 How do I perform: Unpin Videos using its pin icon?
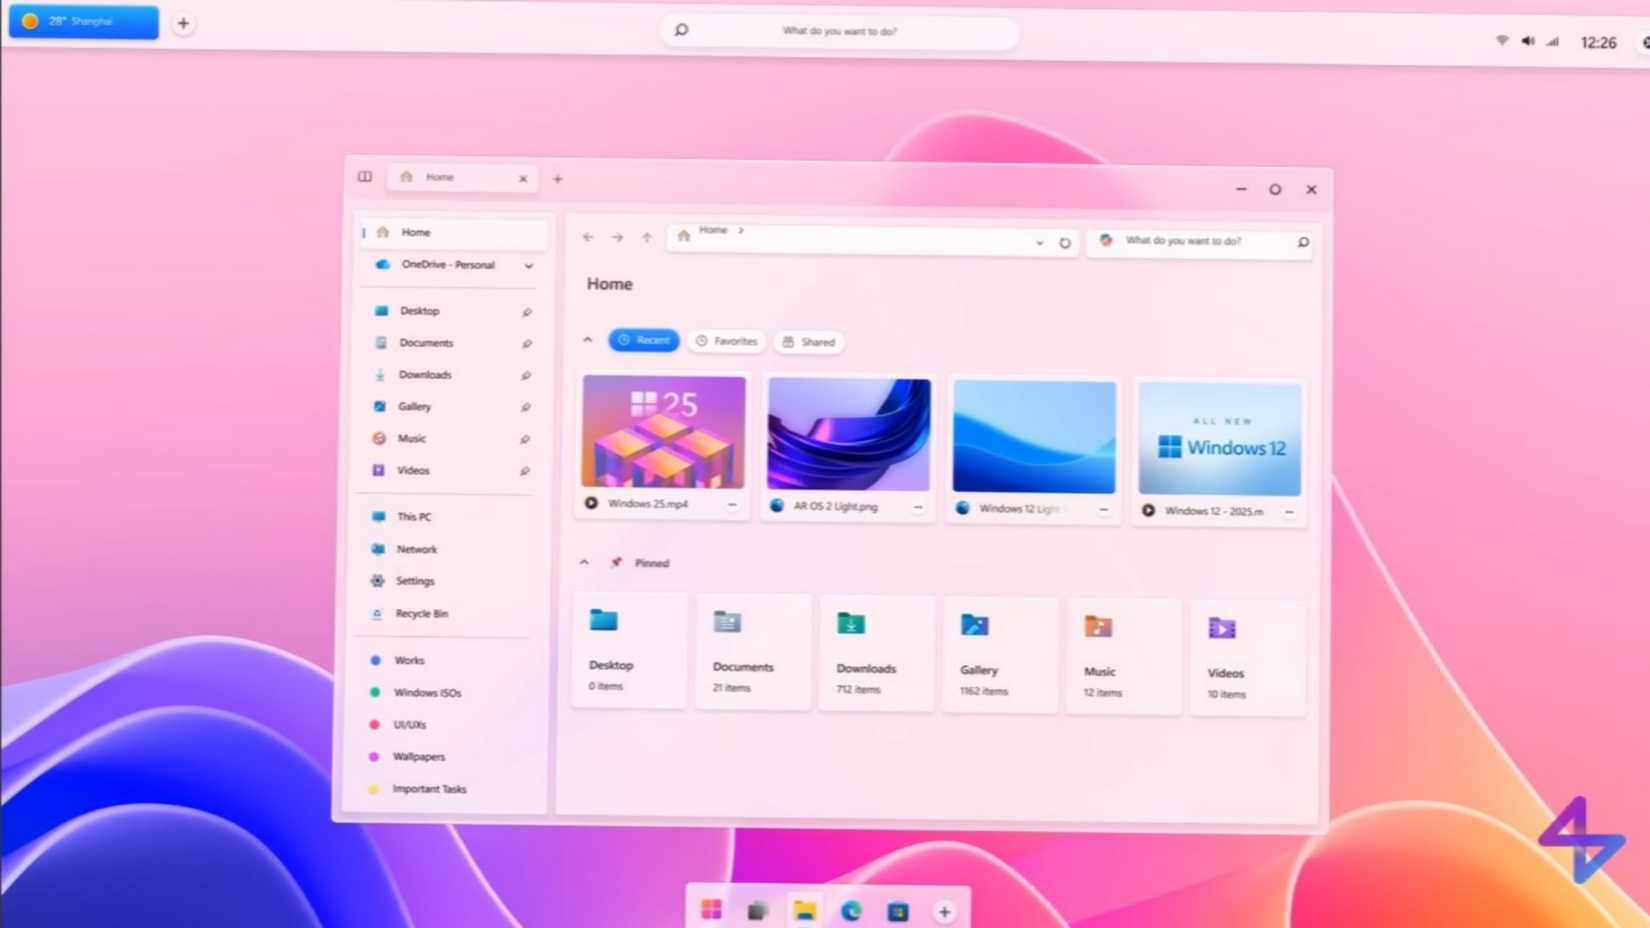[x=524, y=471]
